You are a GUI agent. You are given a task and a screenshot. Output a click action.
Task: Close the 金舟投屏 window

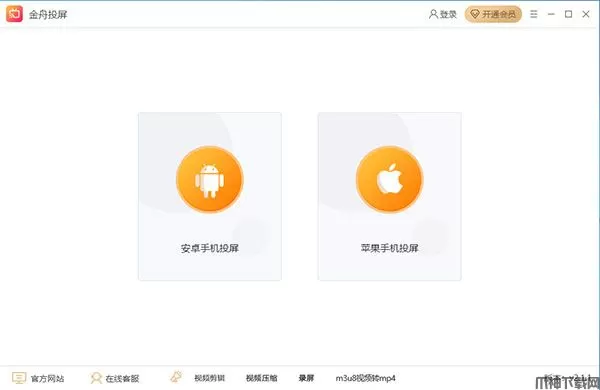pyautogui.click(x=586, y=14)
